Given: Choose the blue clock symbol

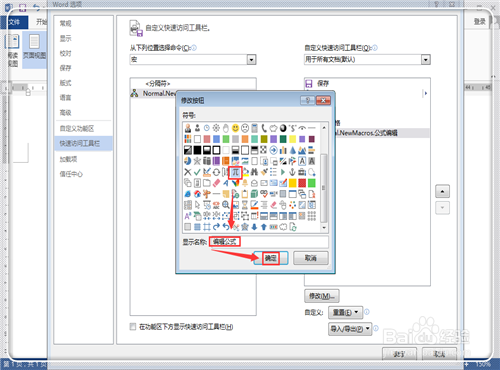Looking at the screenshot, I should click(x=207, y=128).
